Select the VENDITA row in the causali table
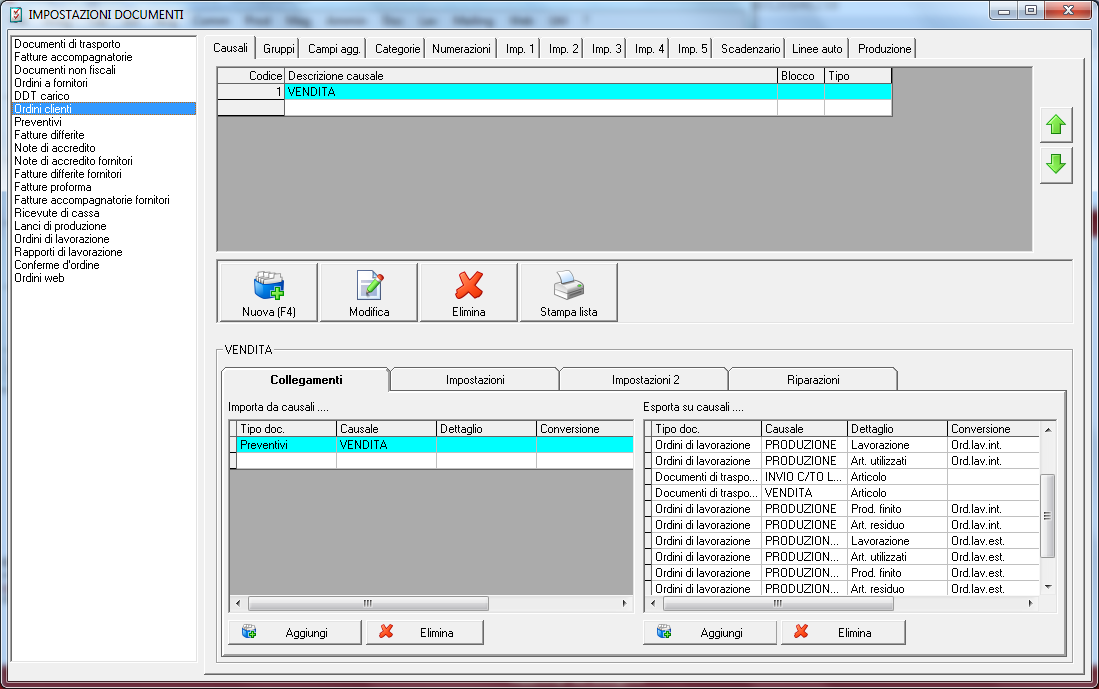Viewport: 1099px width, 689px height. tap(554, 92)
